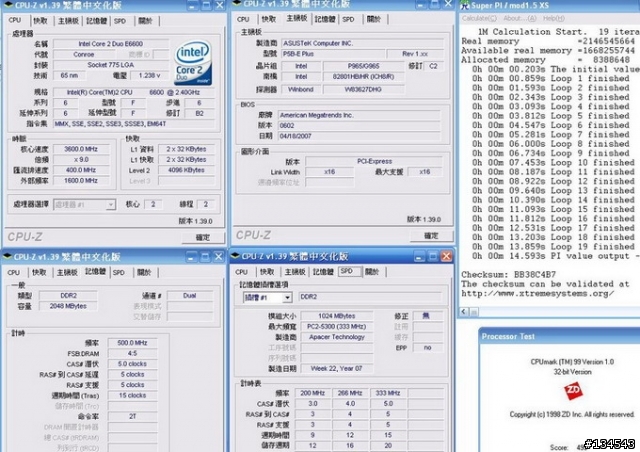Click the DRAM frequency value '500.0 MHz'
The width and height of the screenshot is (640, 452).
132,343
